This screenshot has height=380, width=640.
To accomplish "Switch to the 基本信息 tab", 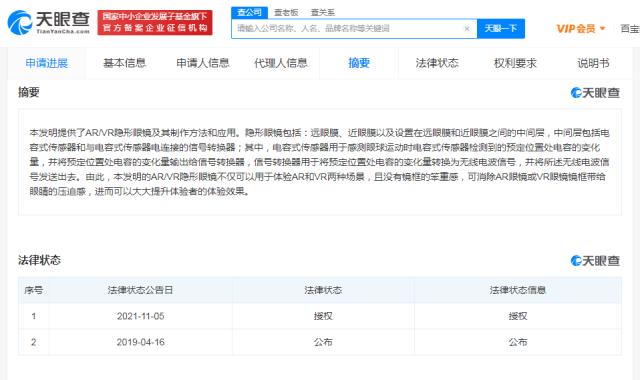I will (124, 63).
